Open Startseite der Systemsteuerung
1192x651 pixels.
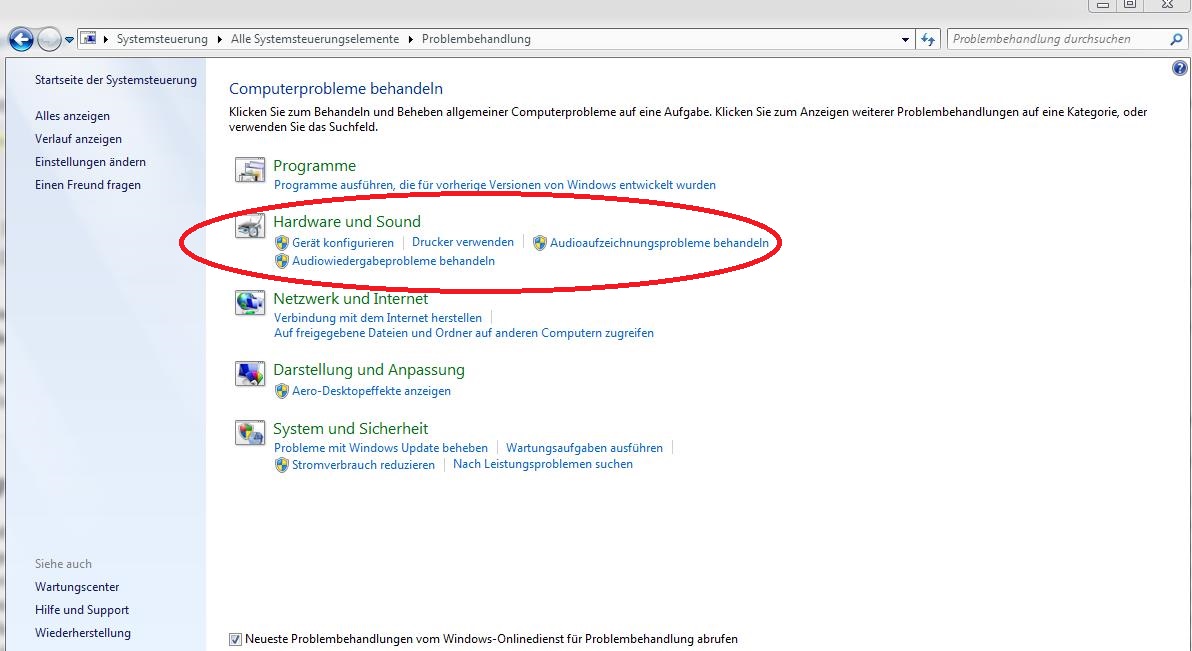coord(116,80)
